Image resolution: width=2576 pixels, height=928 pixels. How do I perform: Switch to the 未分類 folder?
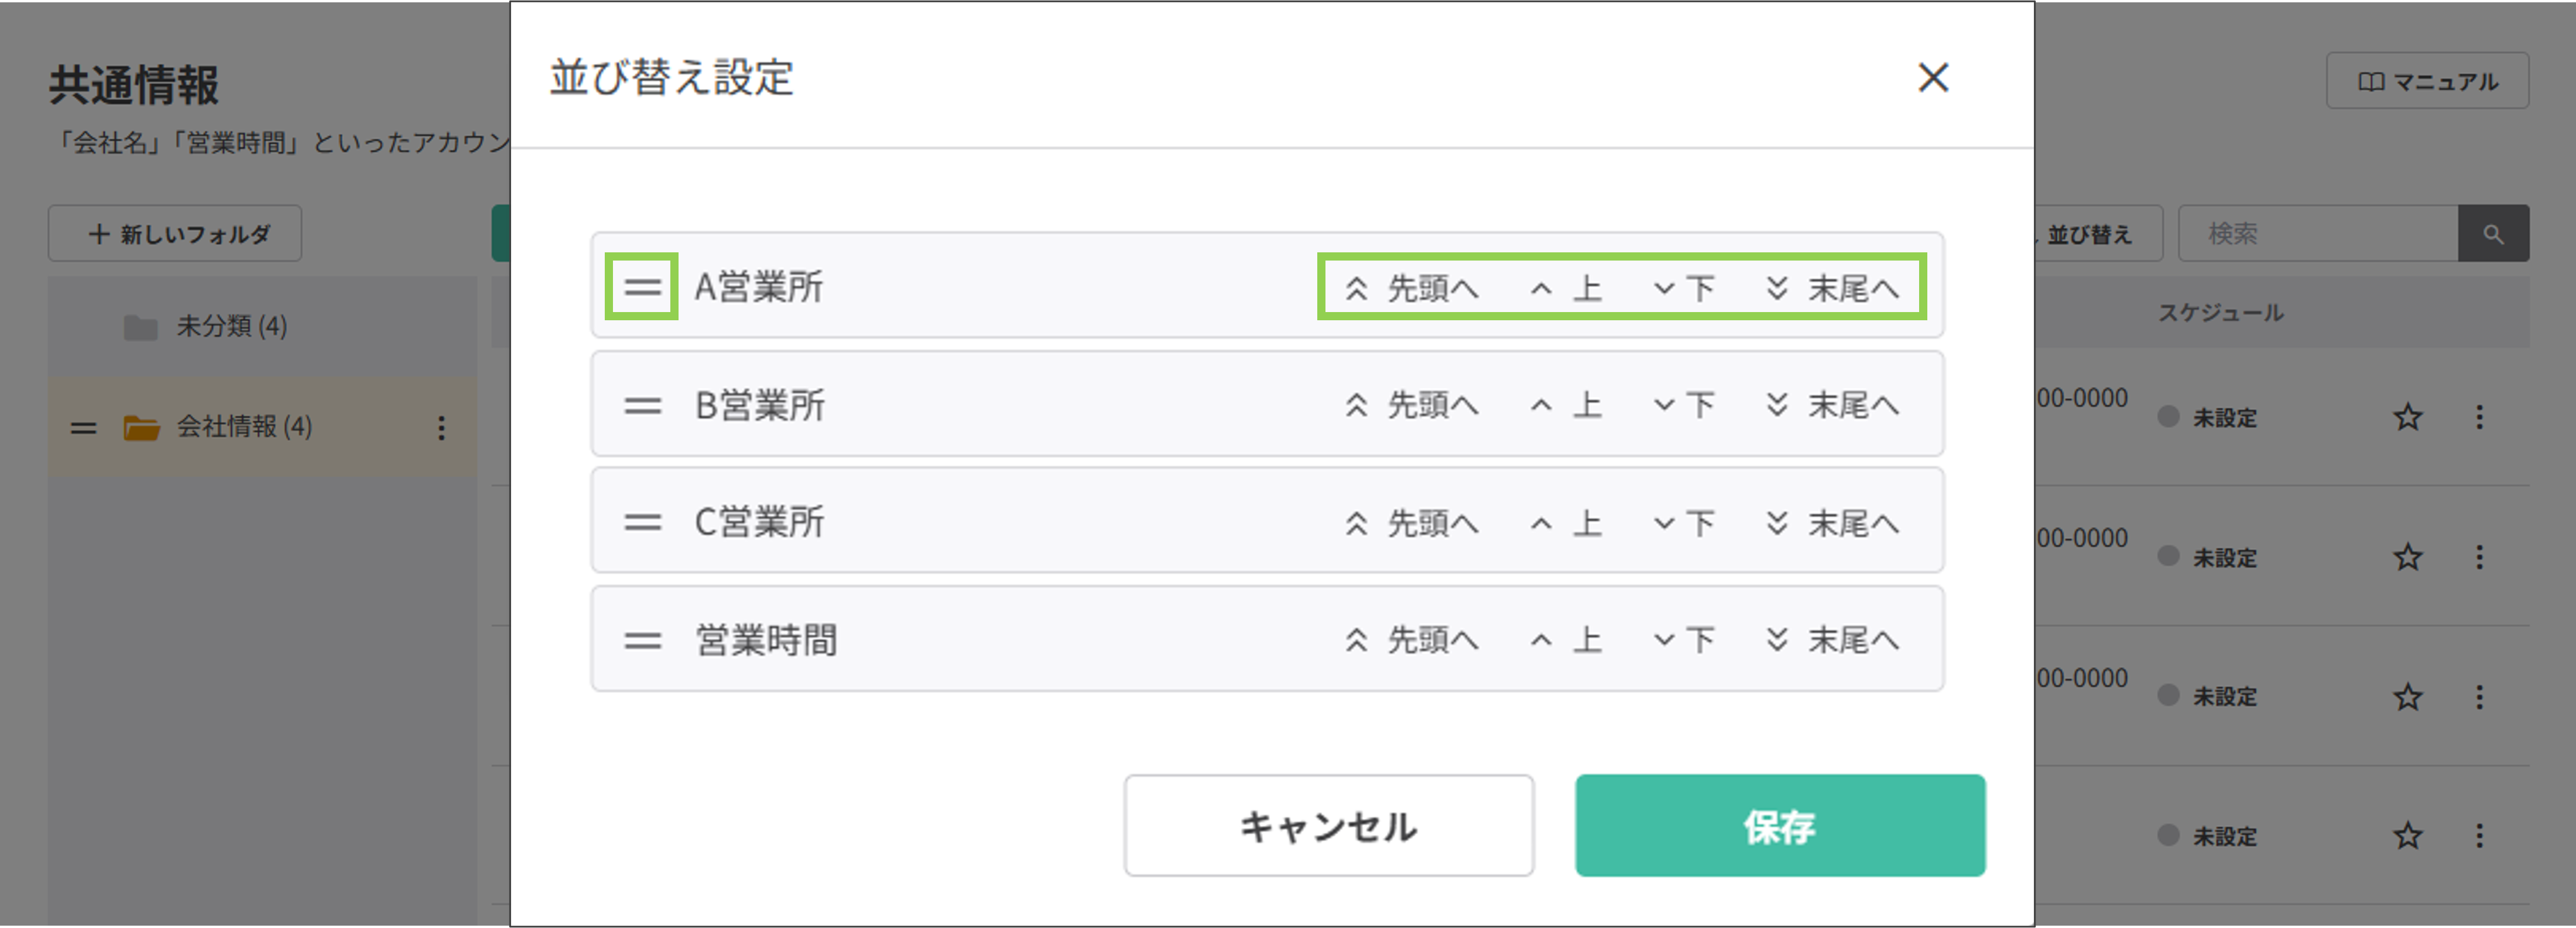click(231, 326)
